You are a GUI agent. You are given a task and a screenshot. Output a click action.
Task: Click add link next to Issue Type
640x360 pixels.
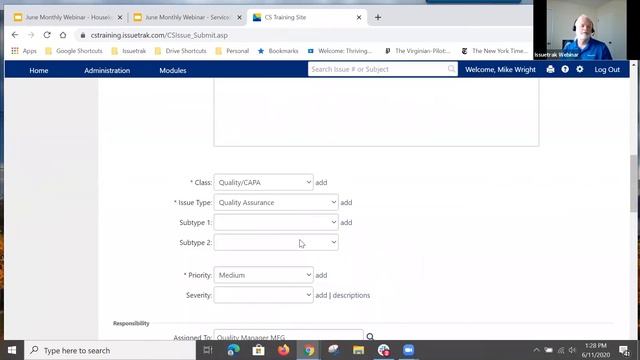pos(346,202)
